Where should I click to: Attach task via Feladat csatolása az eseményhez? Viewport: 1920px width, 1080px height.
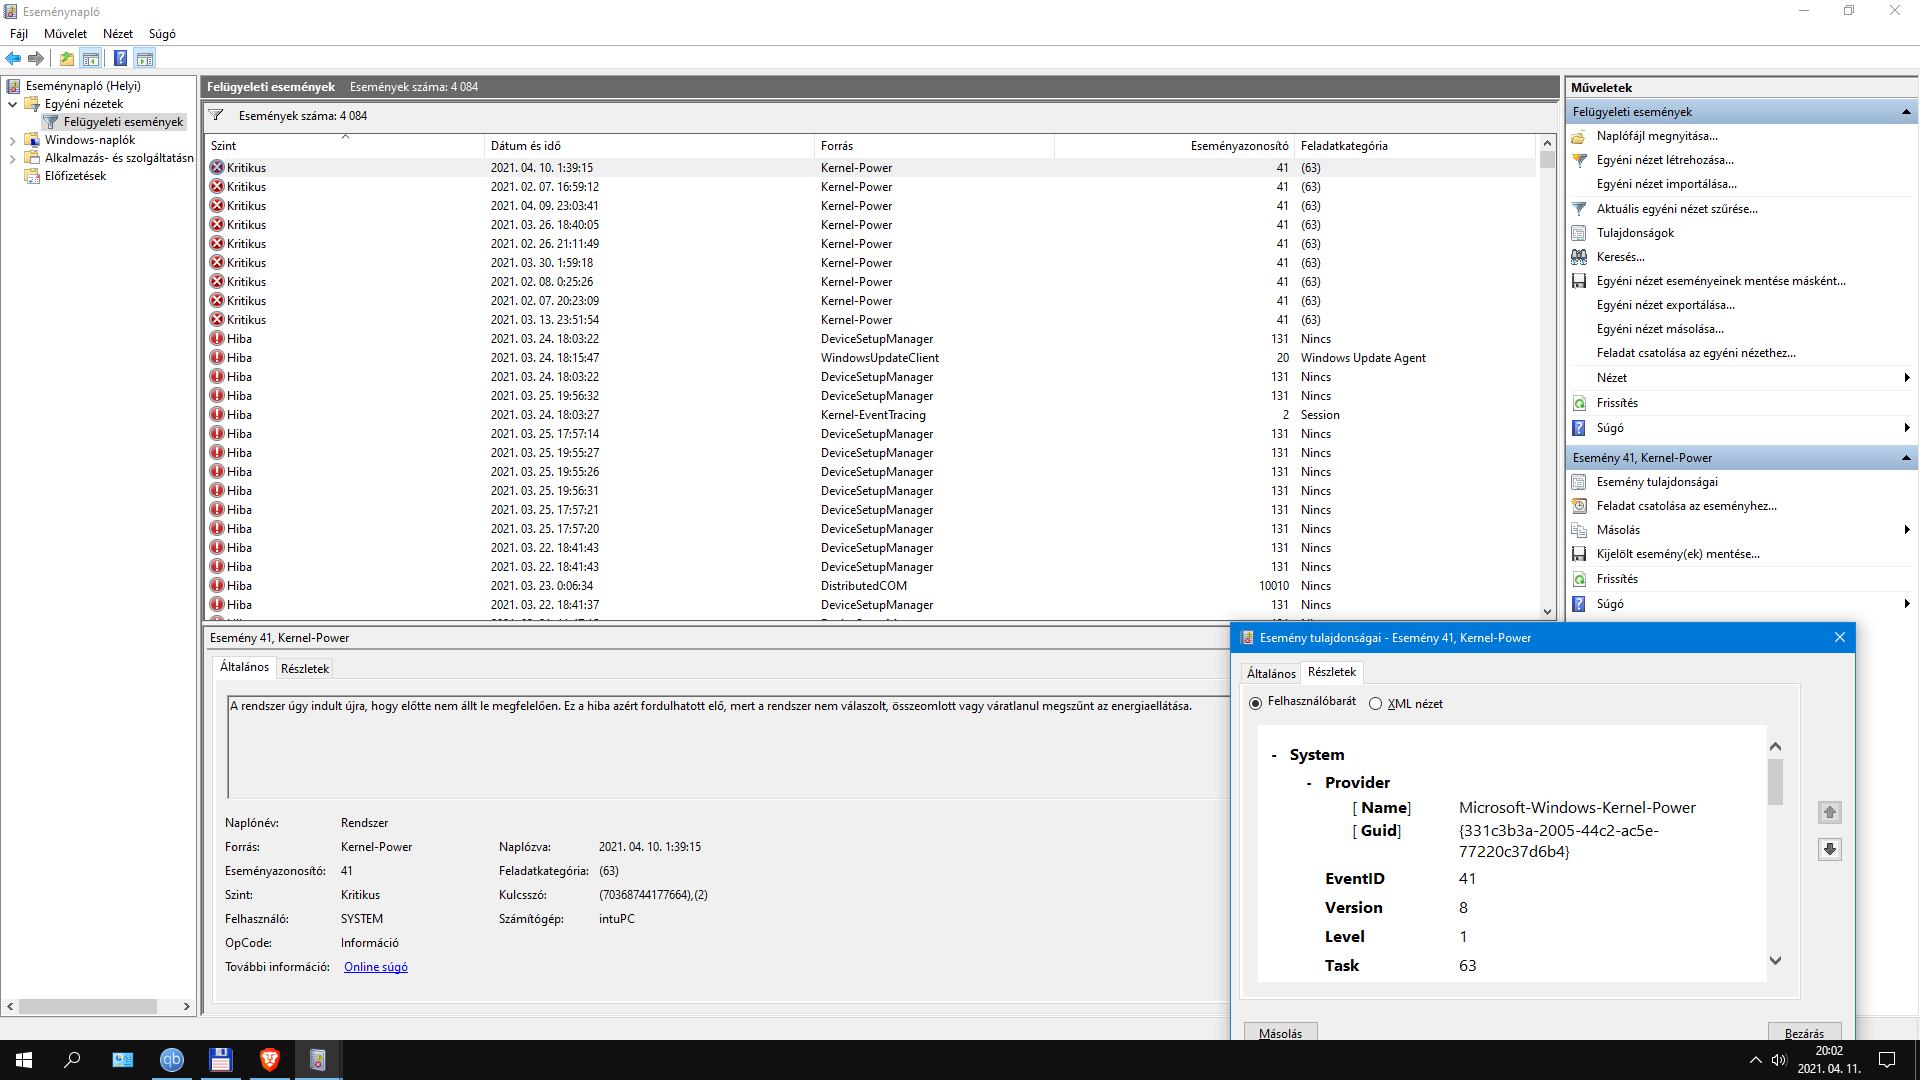point(1686,506)
